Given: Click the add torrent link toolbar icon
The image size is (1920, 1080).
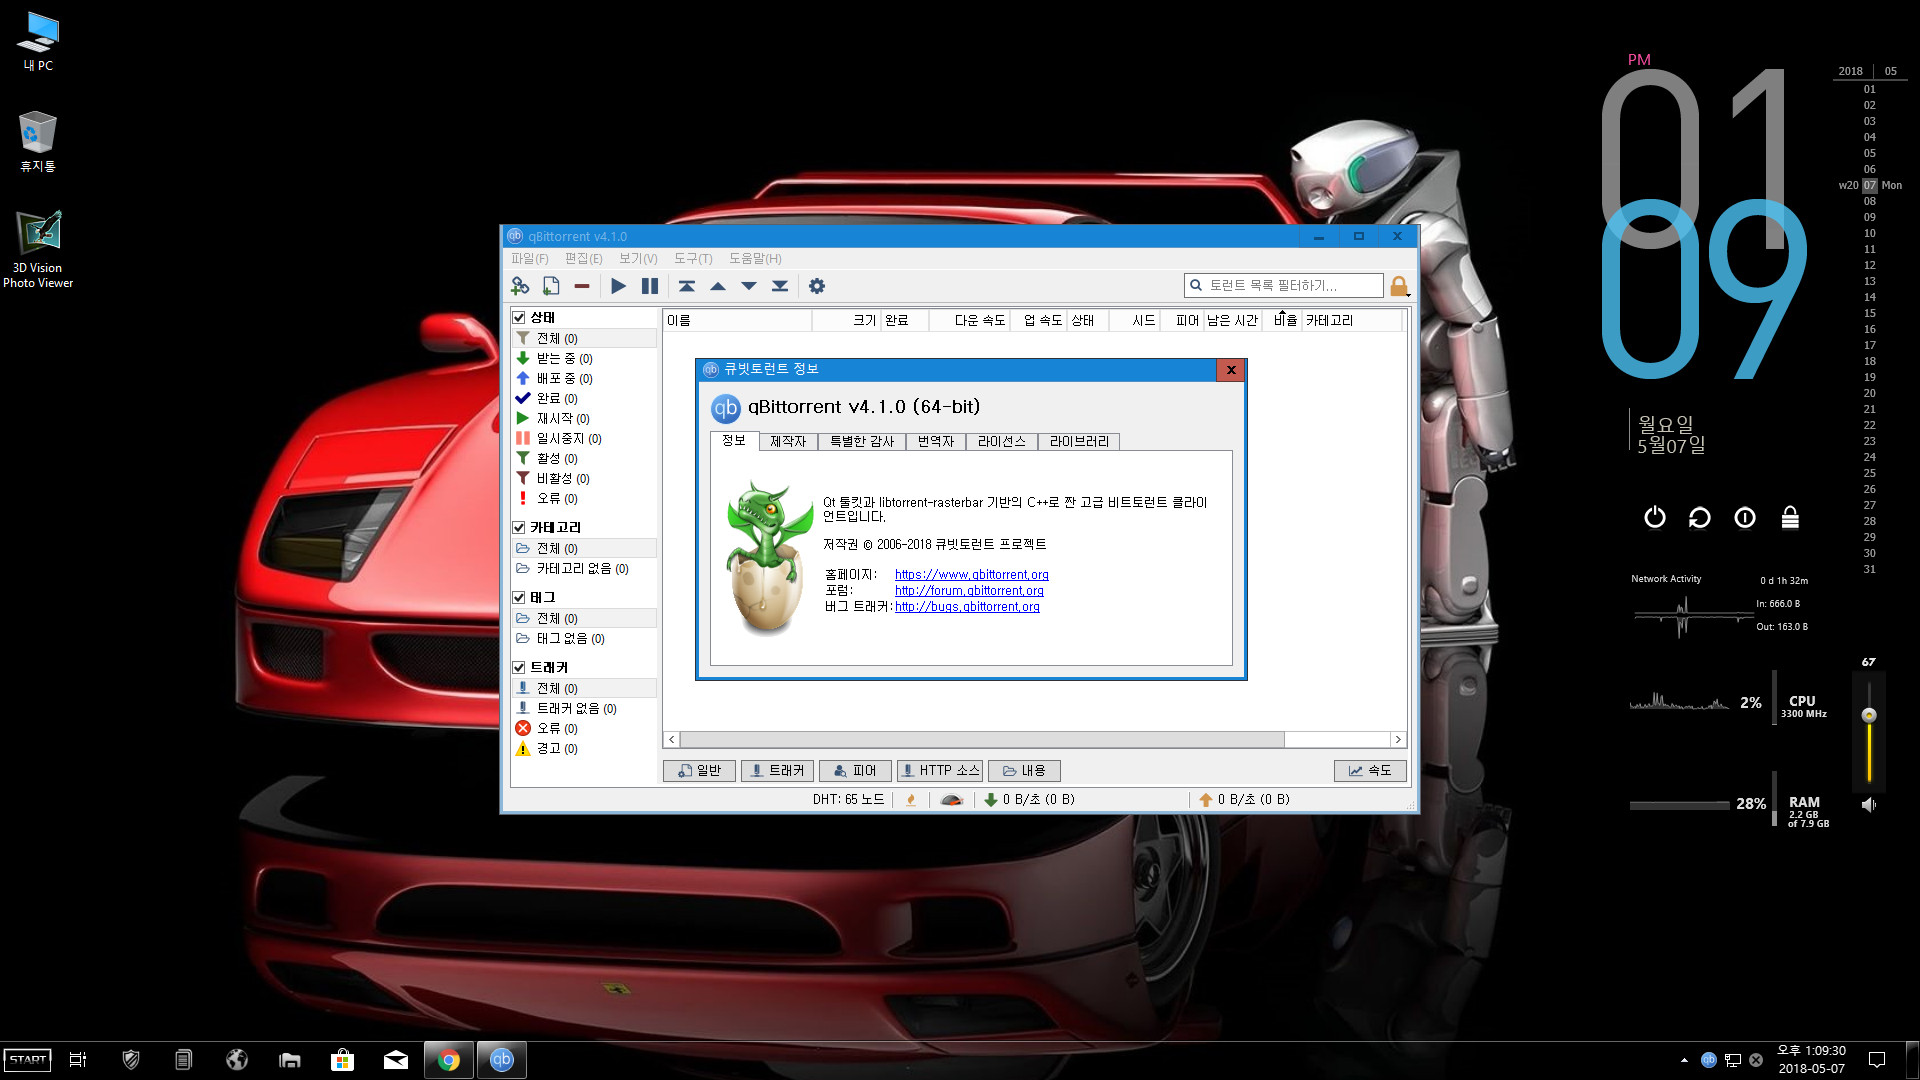Looking at the screenshot, I should pos(520,286).
